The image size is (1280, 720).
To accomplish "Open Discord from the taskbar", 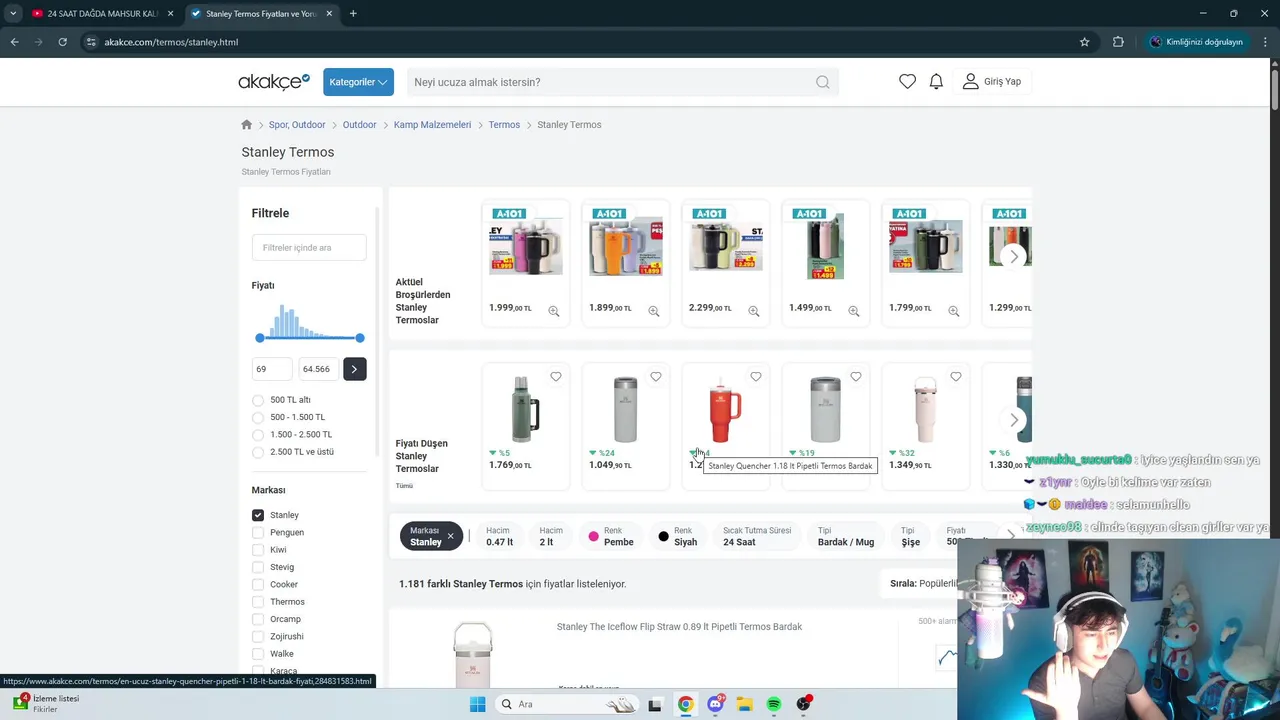I will [715, 704].
